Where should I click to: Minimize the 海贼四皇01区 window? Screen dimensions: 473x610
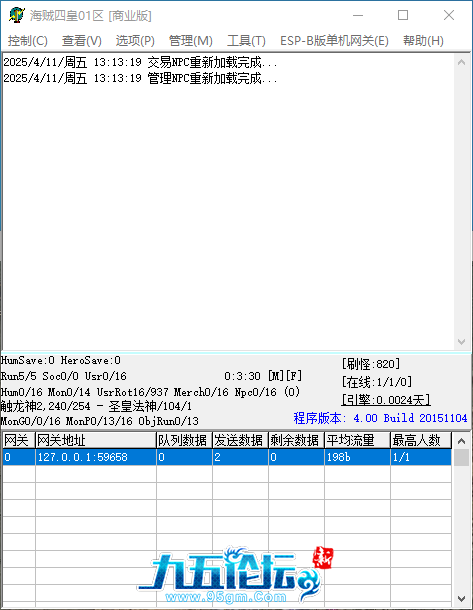click(x=358, y=15)
